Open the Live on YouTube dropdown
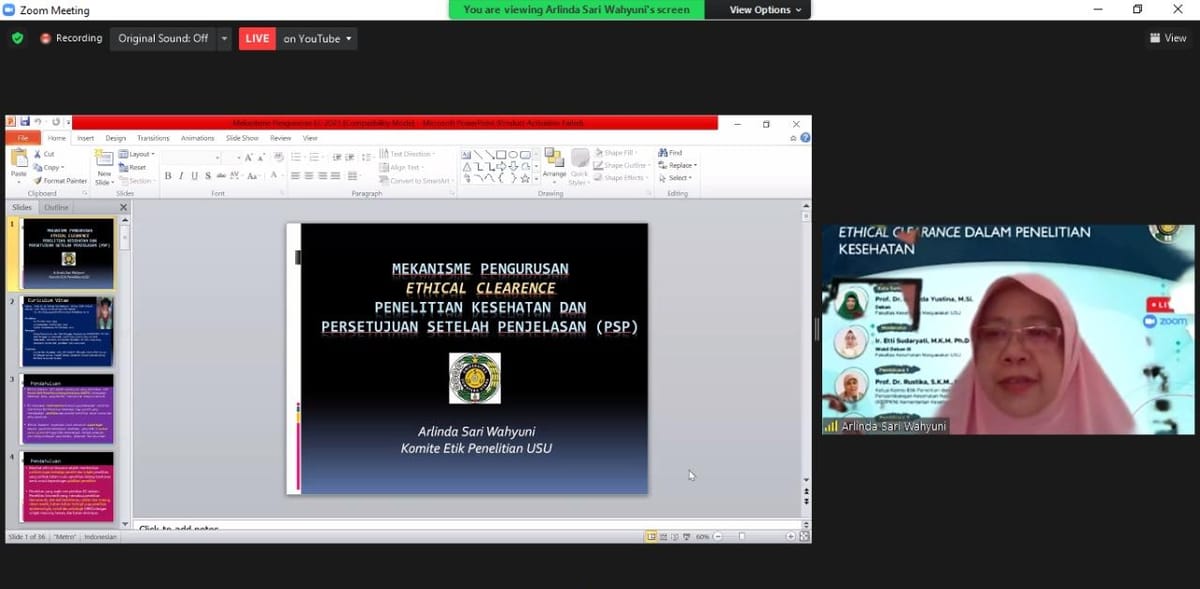Screen dimensions: 1200x589 317,39
